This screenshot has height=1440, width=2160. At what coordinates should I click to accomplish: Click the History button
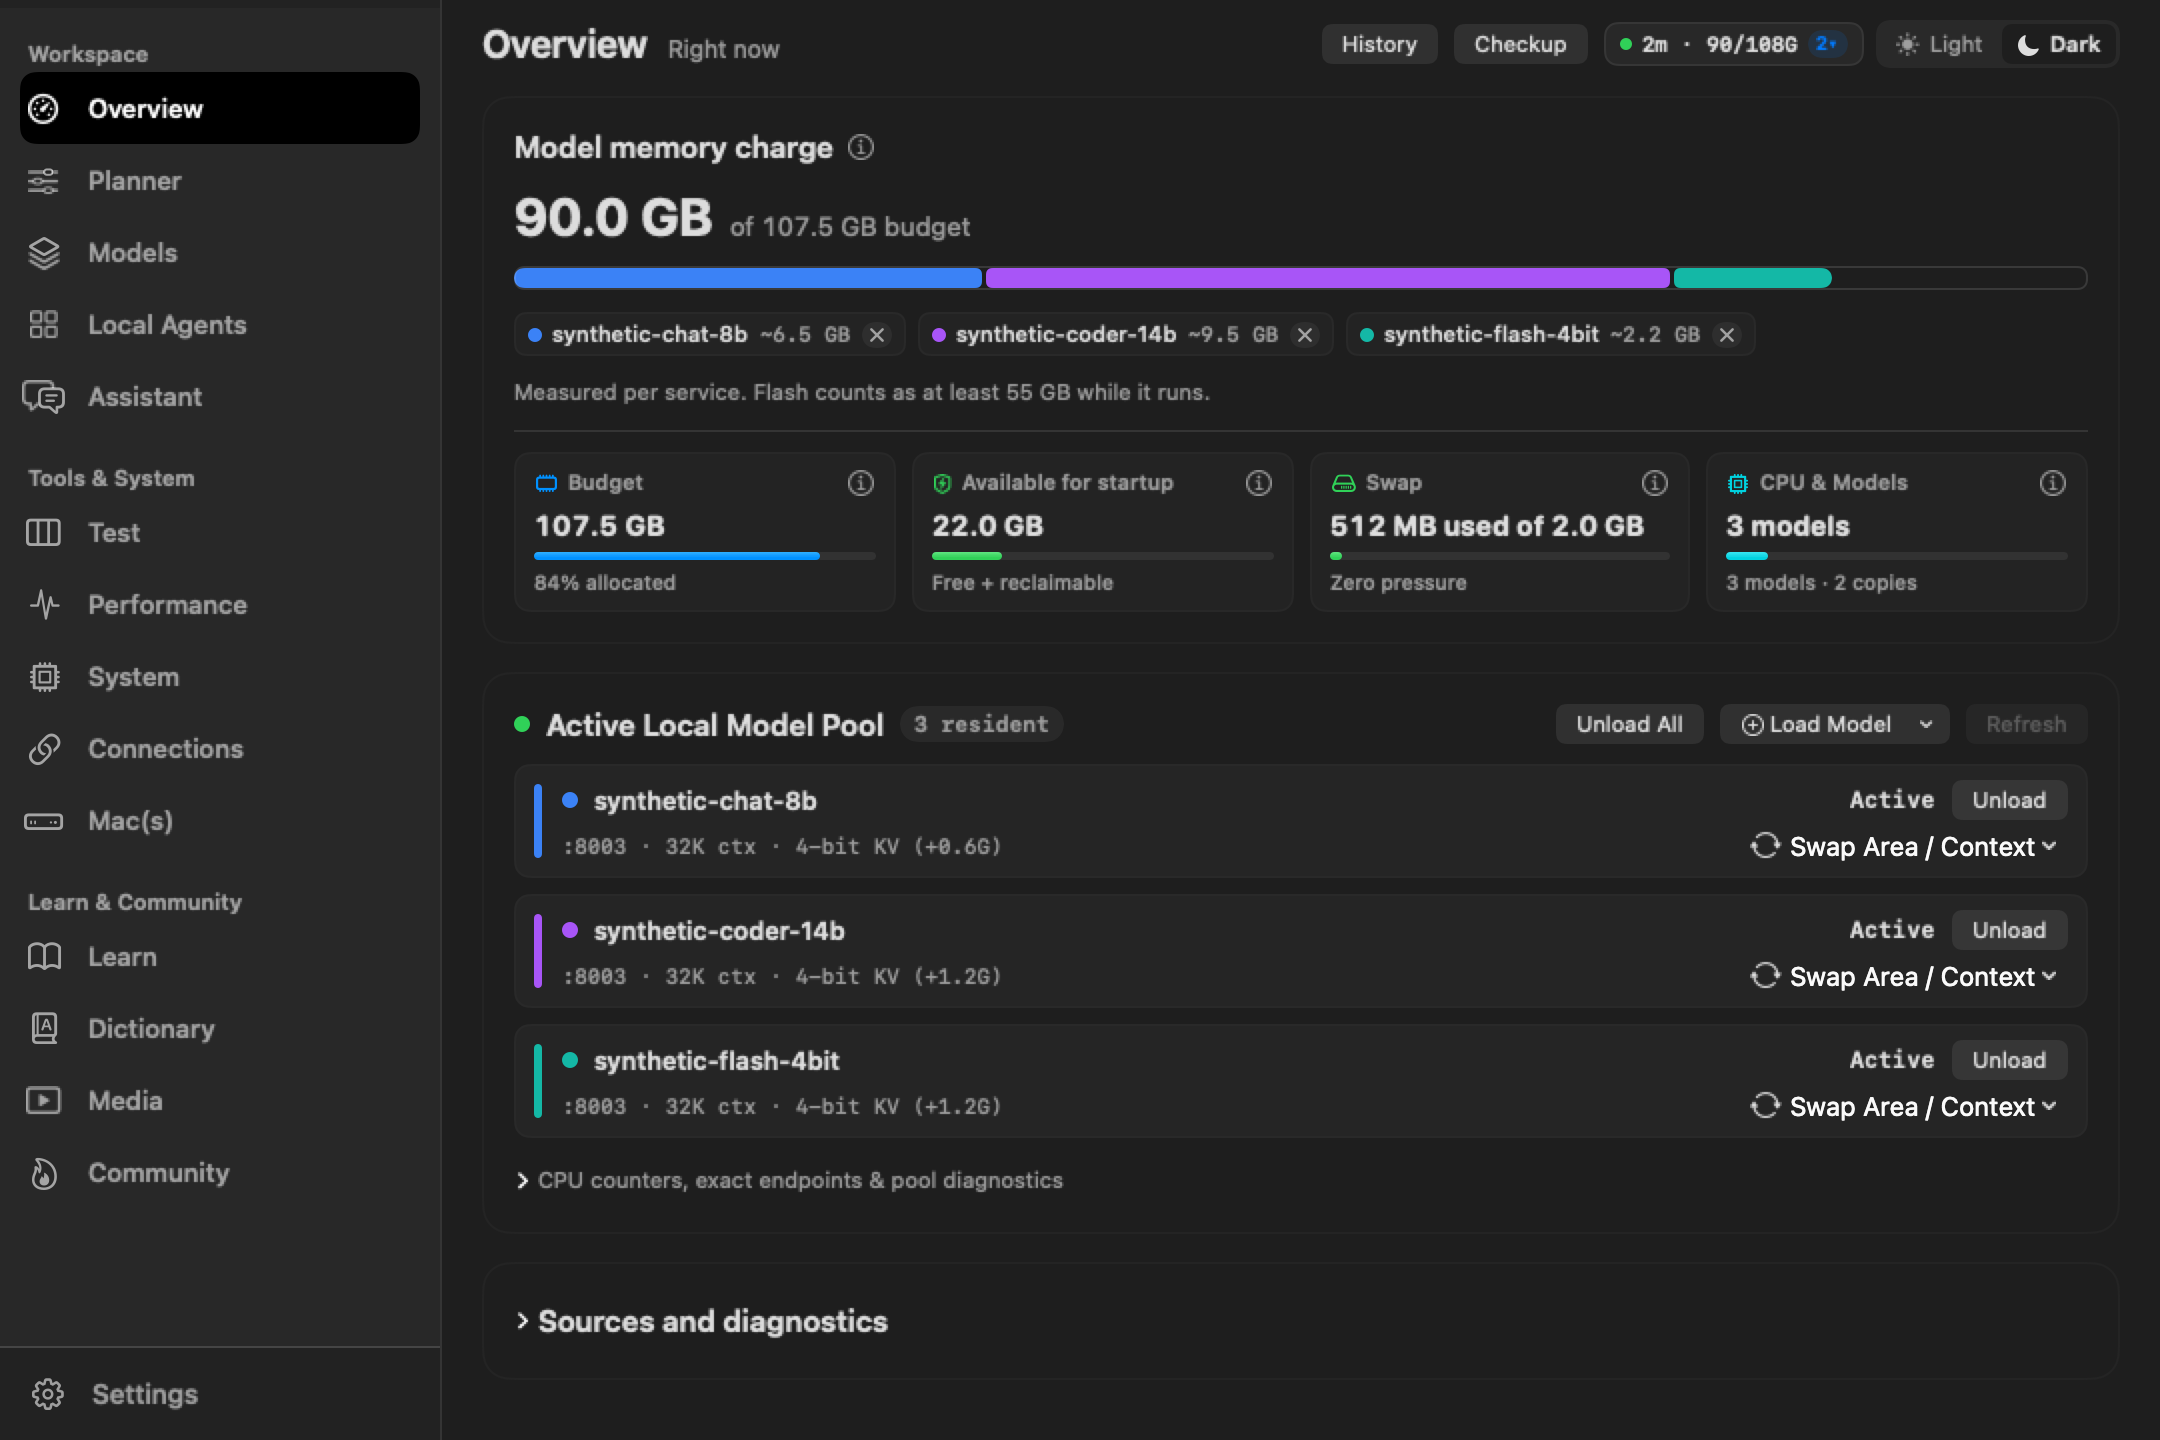tap(1379, 45)
